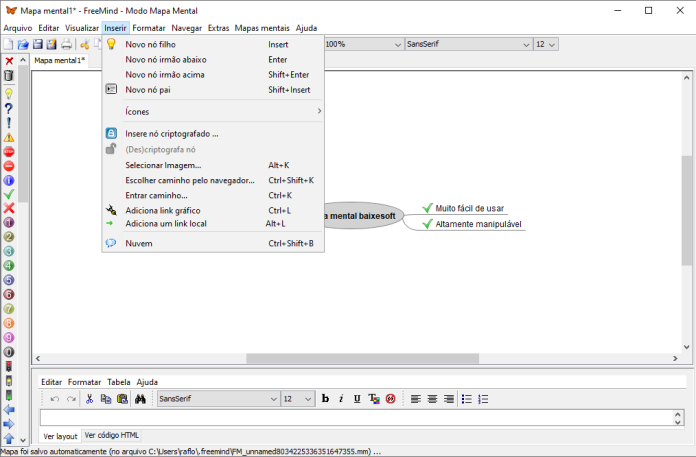Select the node Muito fácil de usar
Viewport: 696px width, 457px height.
464,208
